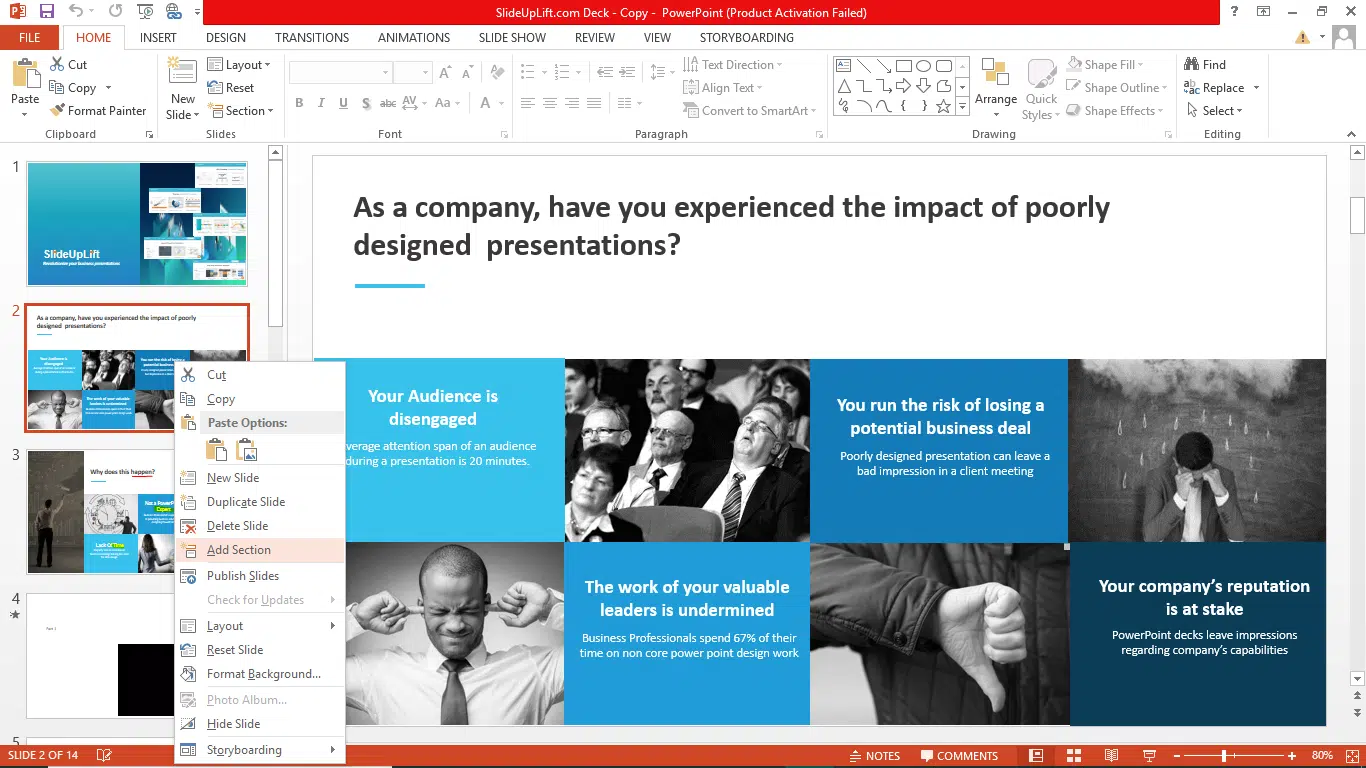Screen dimensions: 1366x768
Task: Click the zoom slider handle in the status bar
Action: (x=1224, y=756)
